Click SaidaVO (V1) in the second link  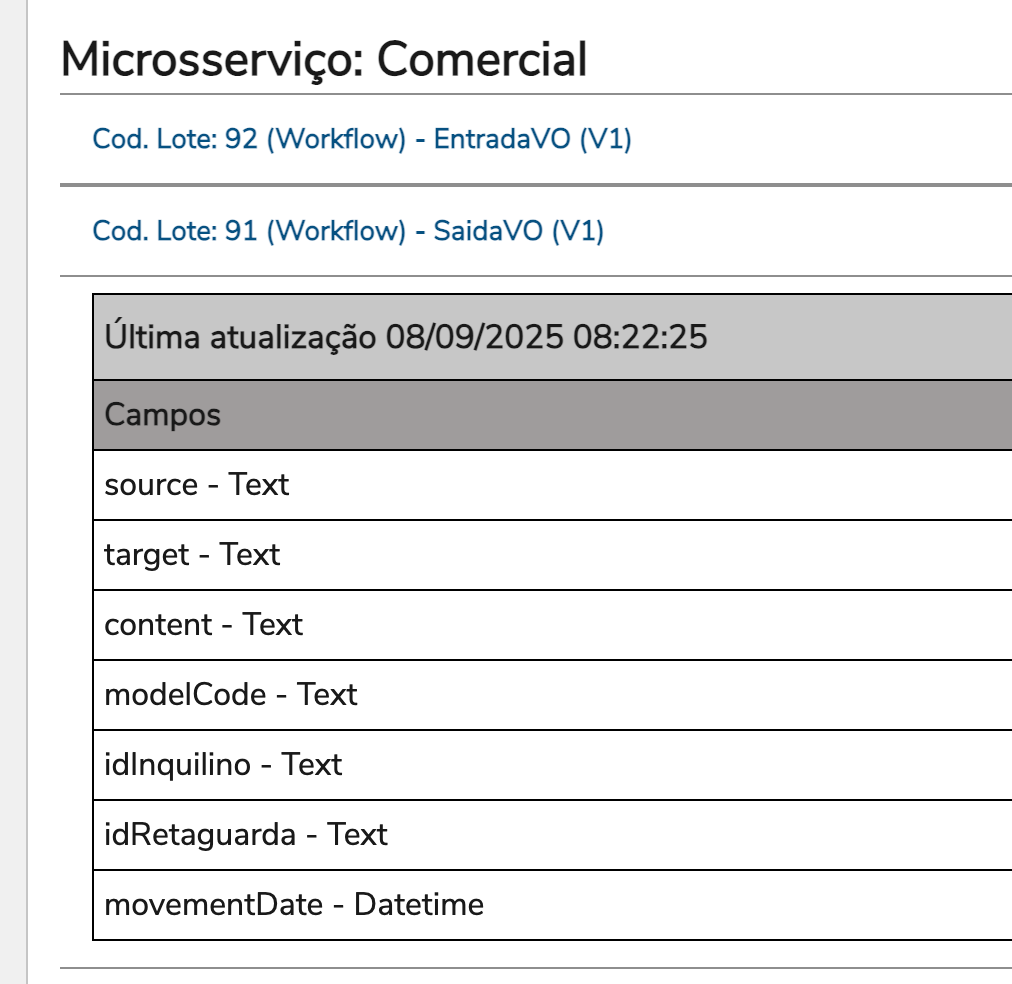[x=518, y=231]
